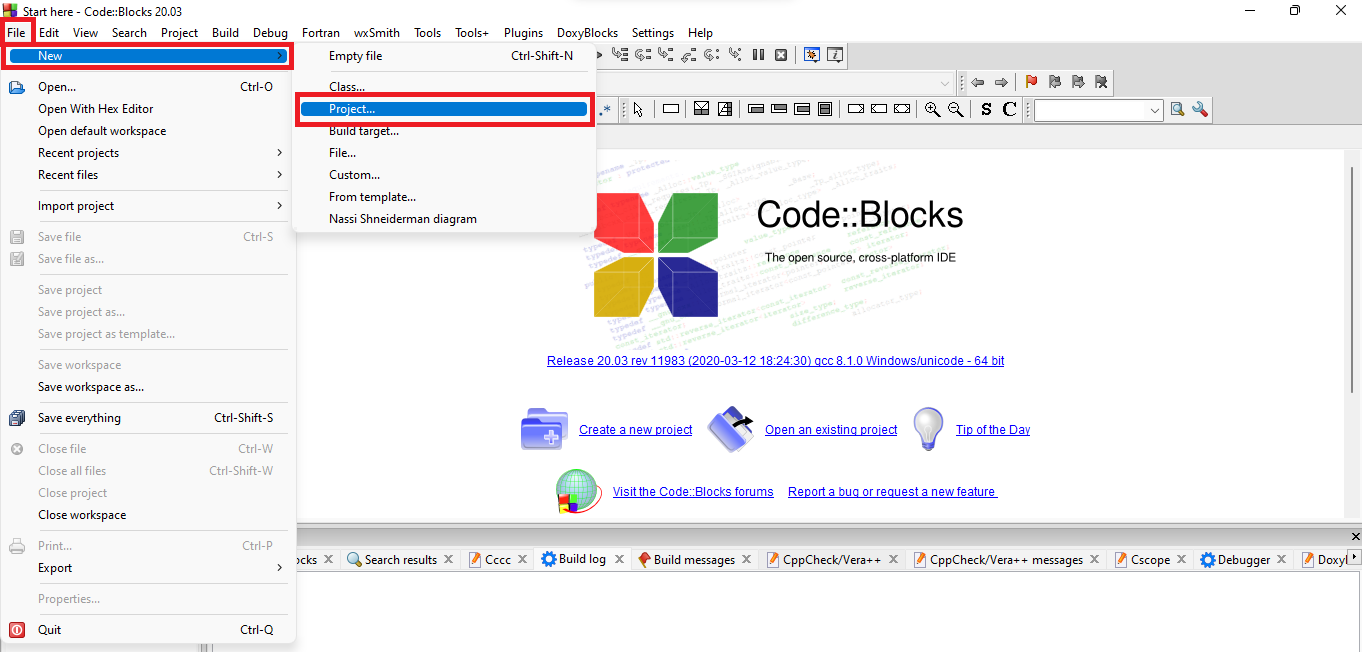
Task: Click the bold S toolbar icon
Action: pos(986,109)
